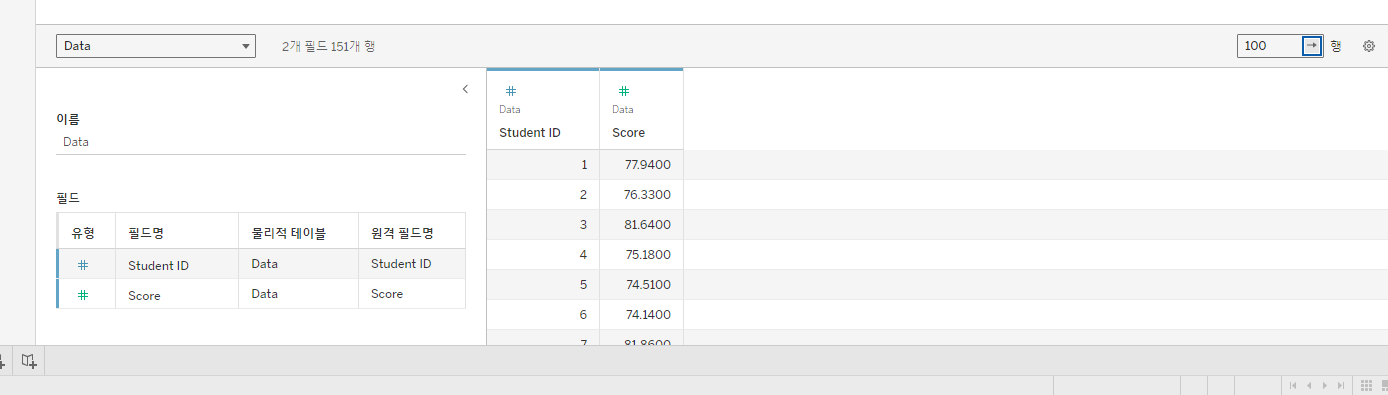The image size is (1388, 395).
Task: Click the row count input showing 100
Action: click(x=1268, y=46)
